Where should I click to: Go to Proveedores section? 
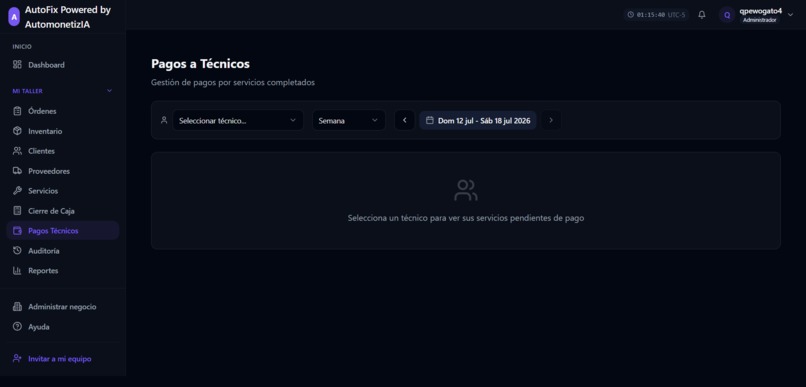(63, 171)
